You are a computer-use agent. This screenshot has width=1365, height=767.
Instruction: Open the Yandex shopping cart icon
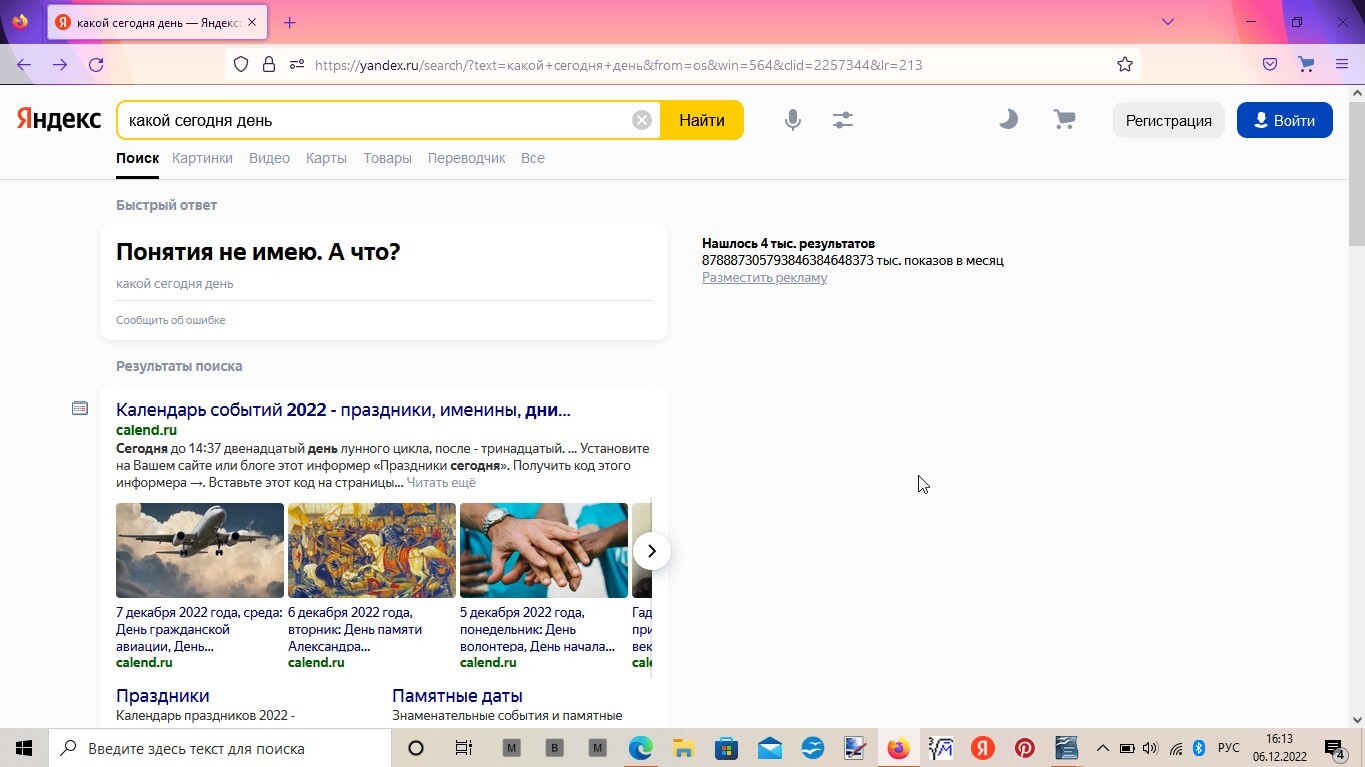coord(1065,120)
